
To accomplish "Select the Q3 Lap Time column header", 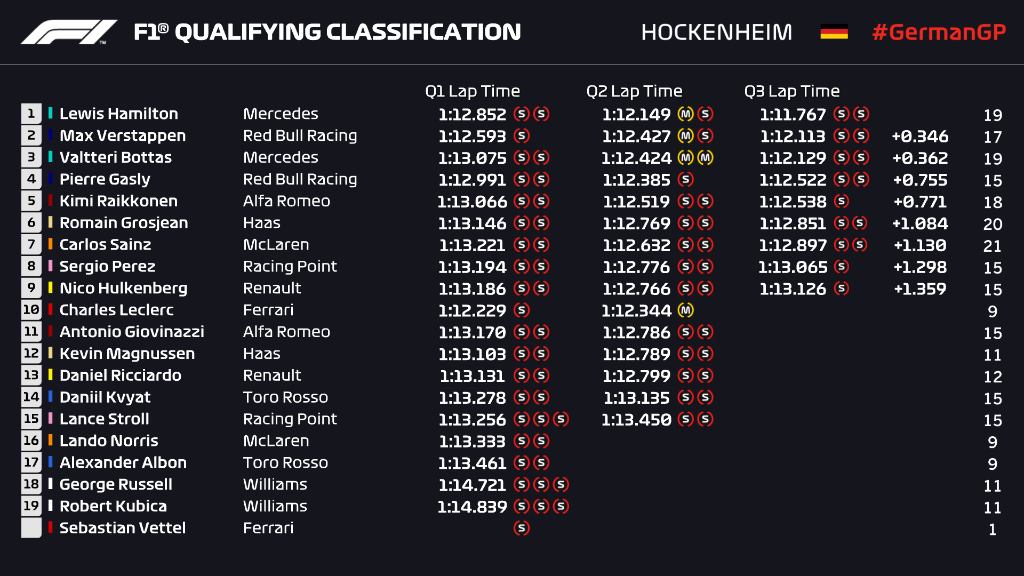I will [x=792, y=91].
